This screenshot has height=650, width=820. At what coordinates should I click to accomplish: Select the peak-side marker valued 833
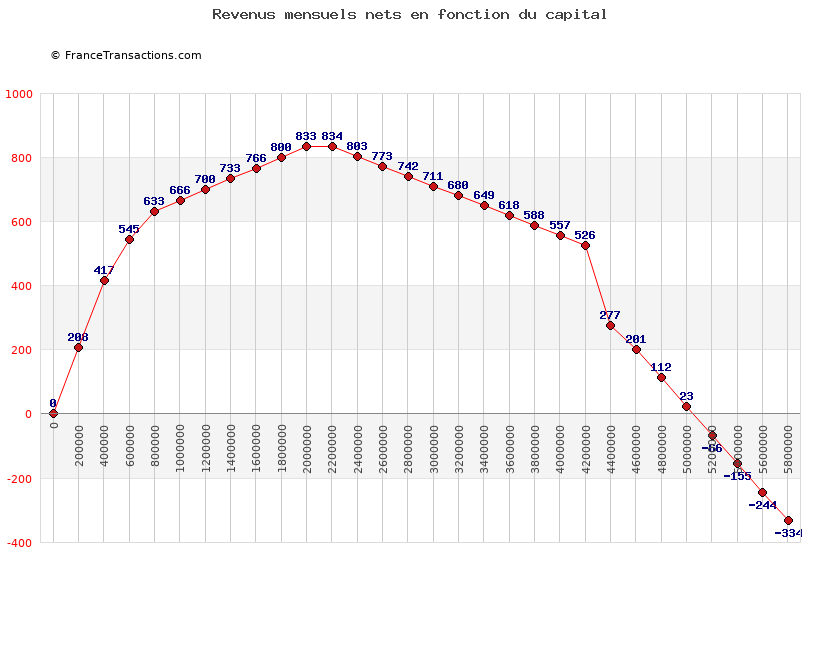point(307,147)
